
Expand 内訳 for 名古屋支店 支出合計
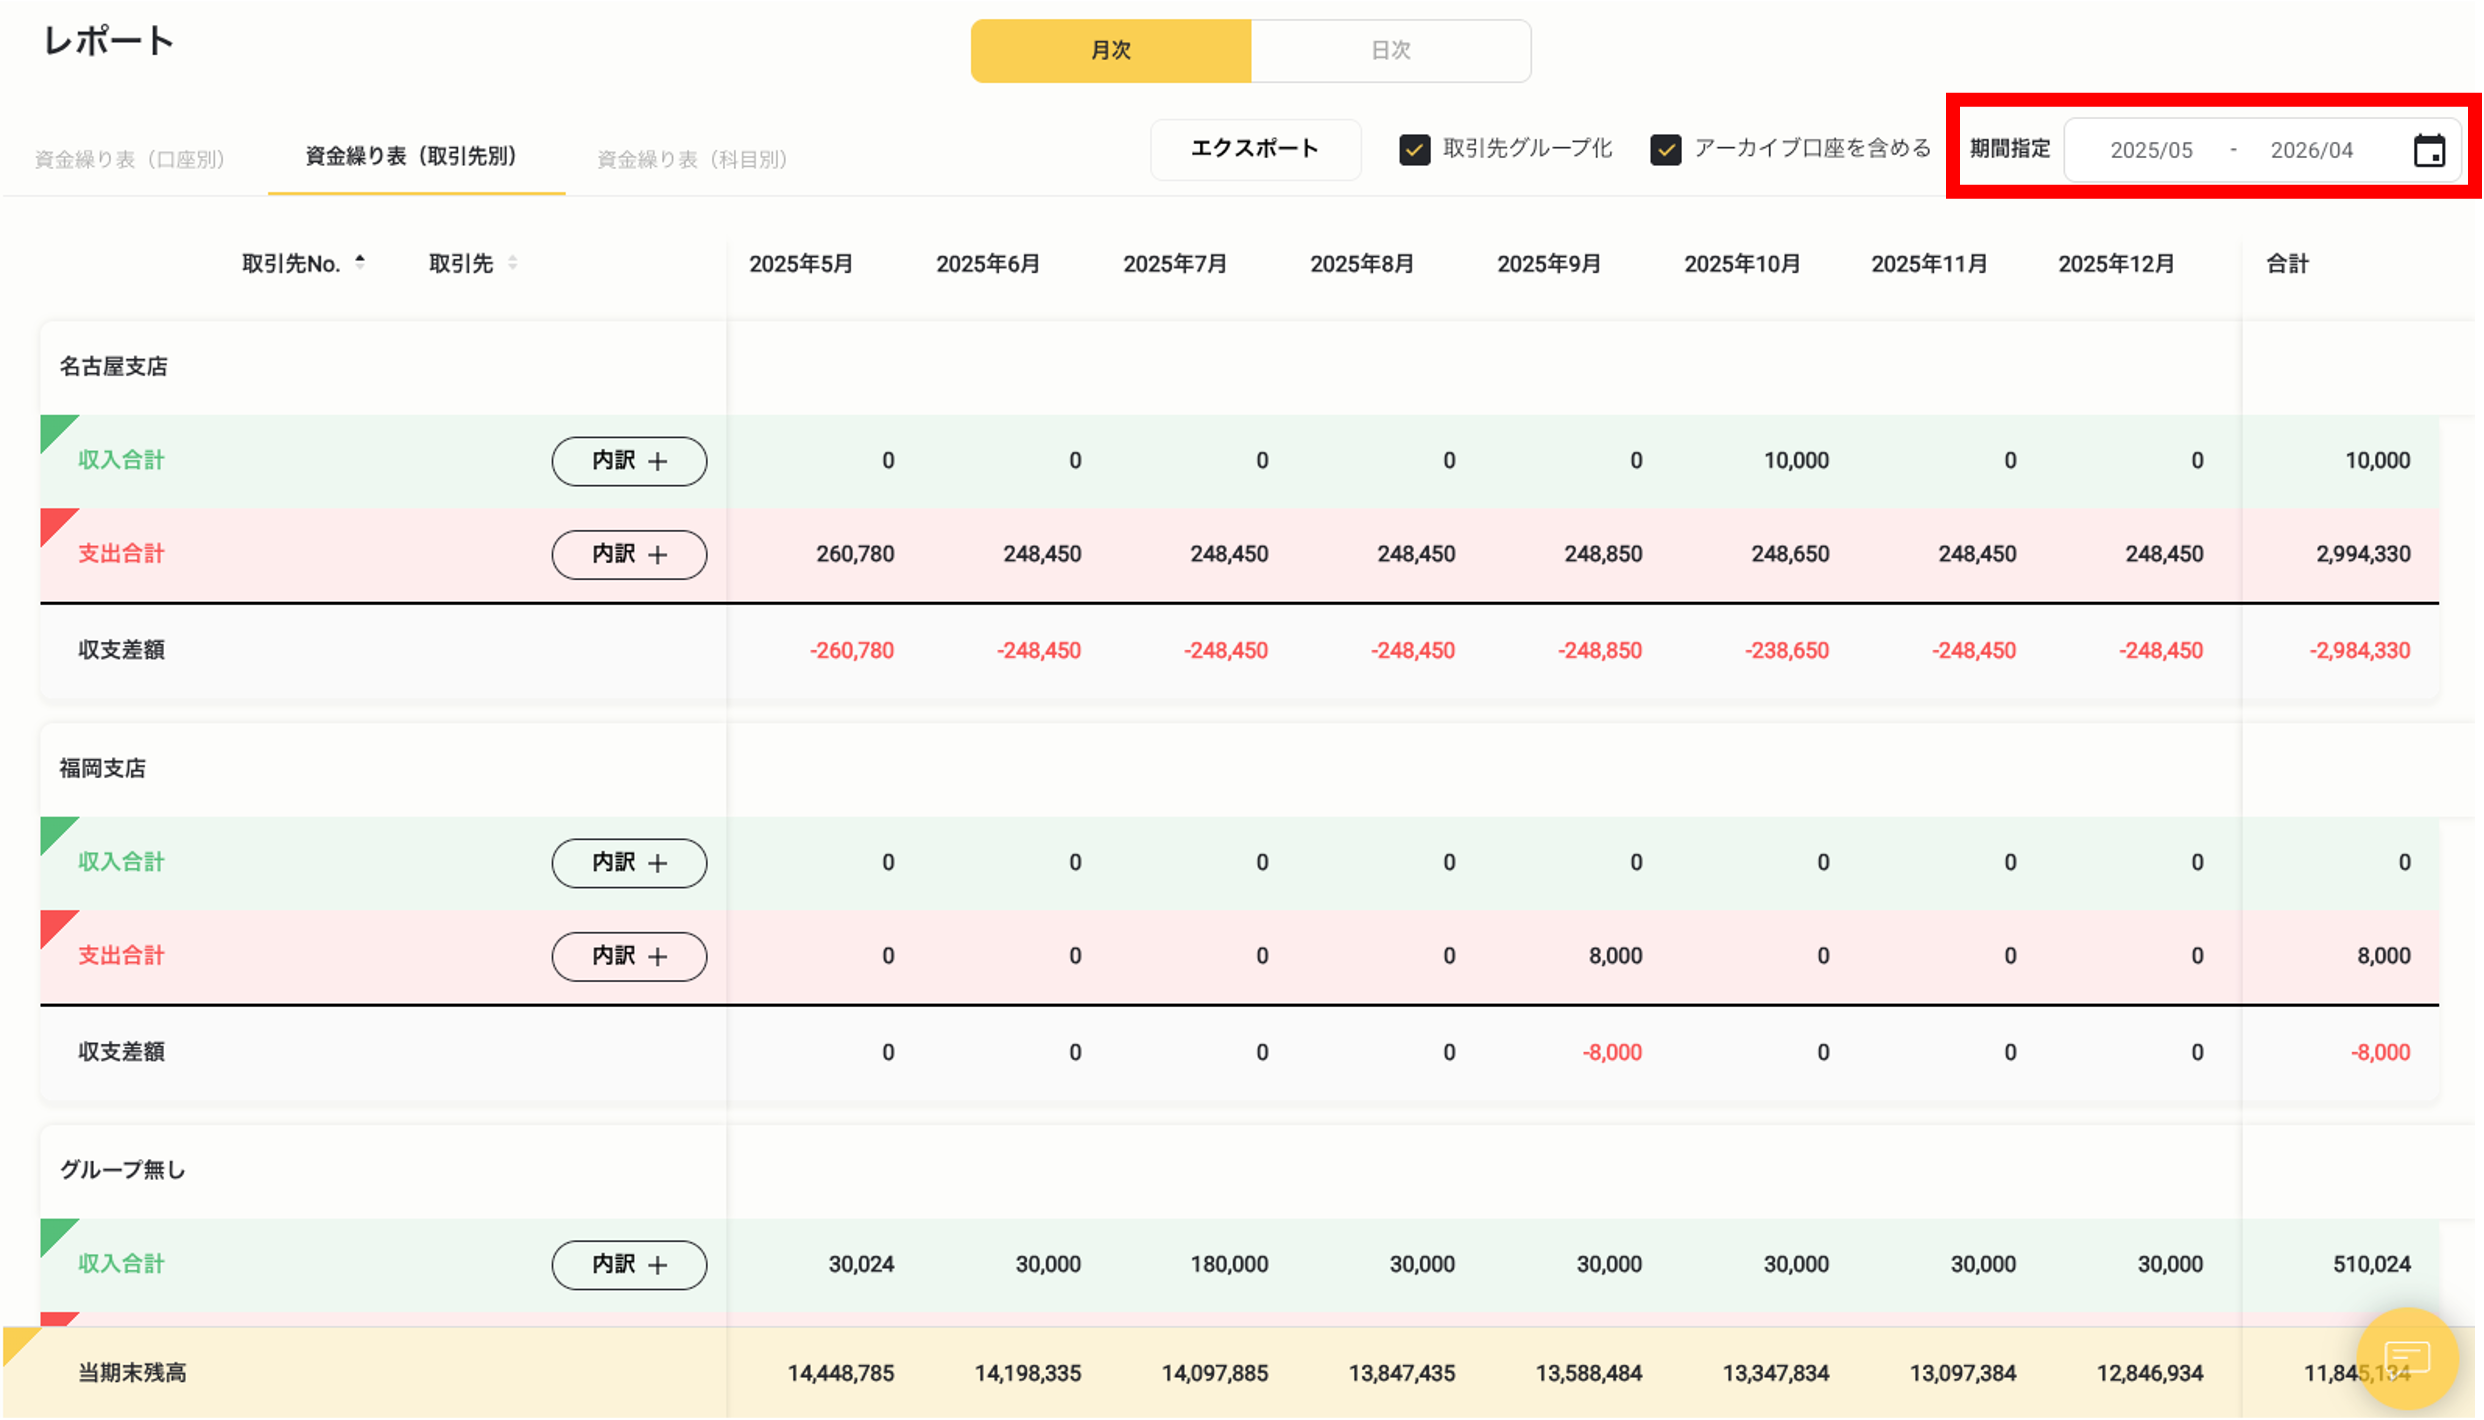[x=629, y=554]
